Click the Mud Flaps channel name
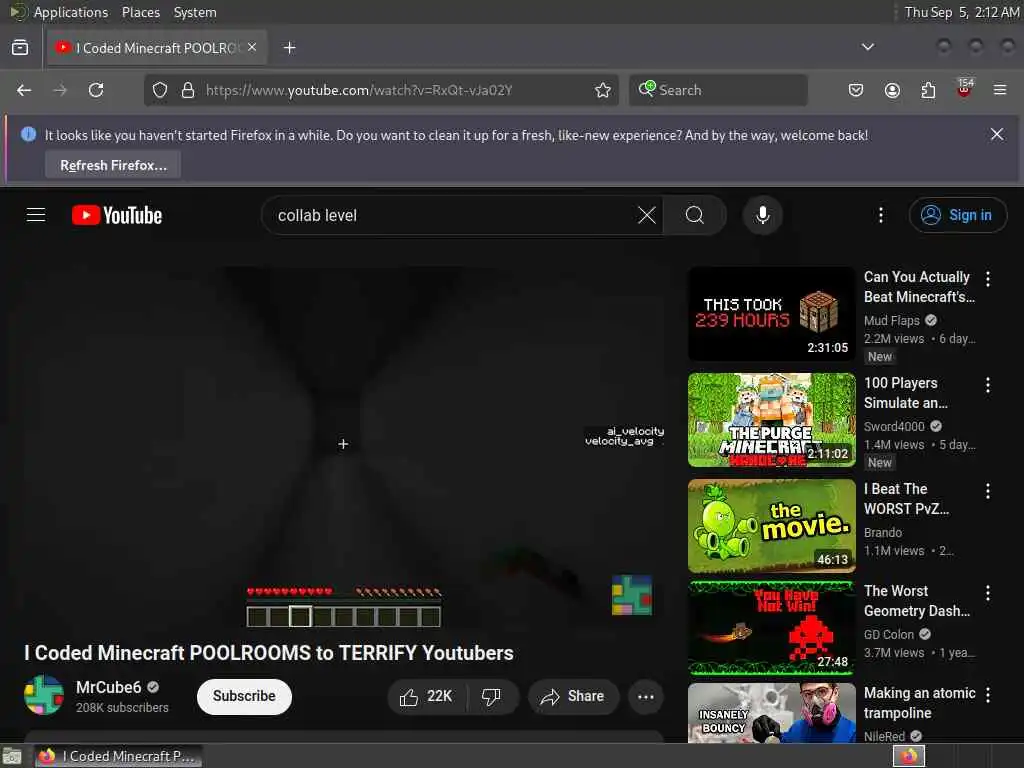The image size is (1024, 768). tap(891, 320)
